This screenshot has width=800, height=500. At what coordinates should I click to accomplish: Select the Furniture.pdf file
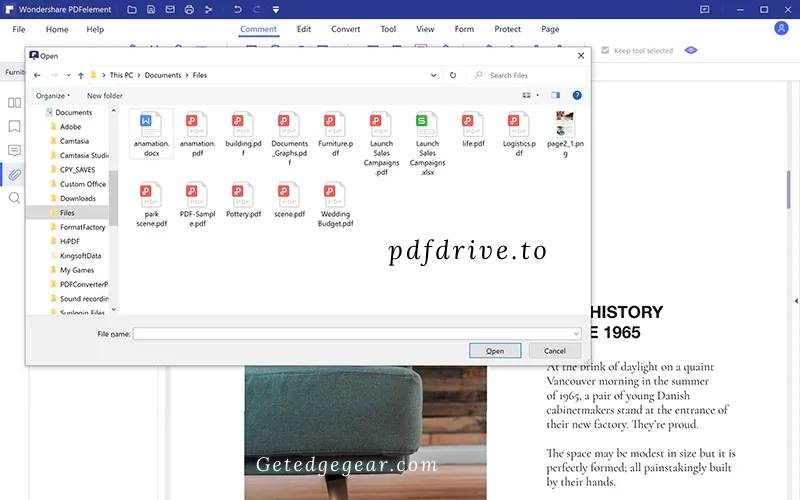click(x=335, y=134)
